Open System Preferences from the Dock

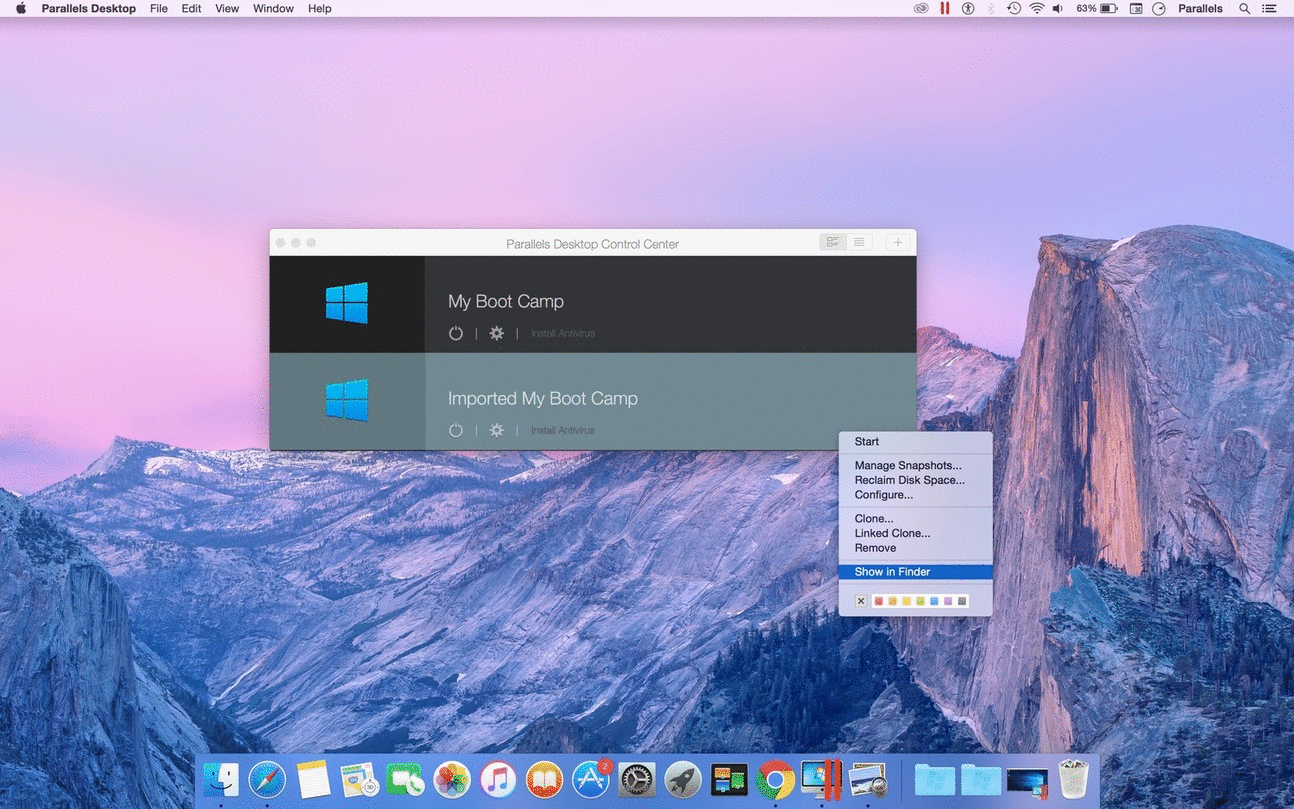click(637, 779)
